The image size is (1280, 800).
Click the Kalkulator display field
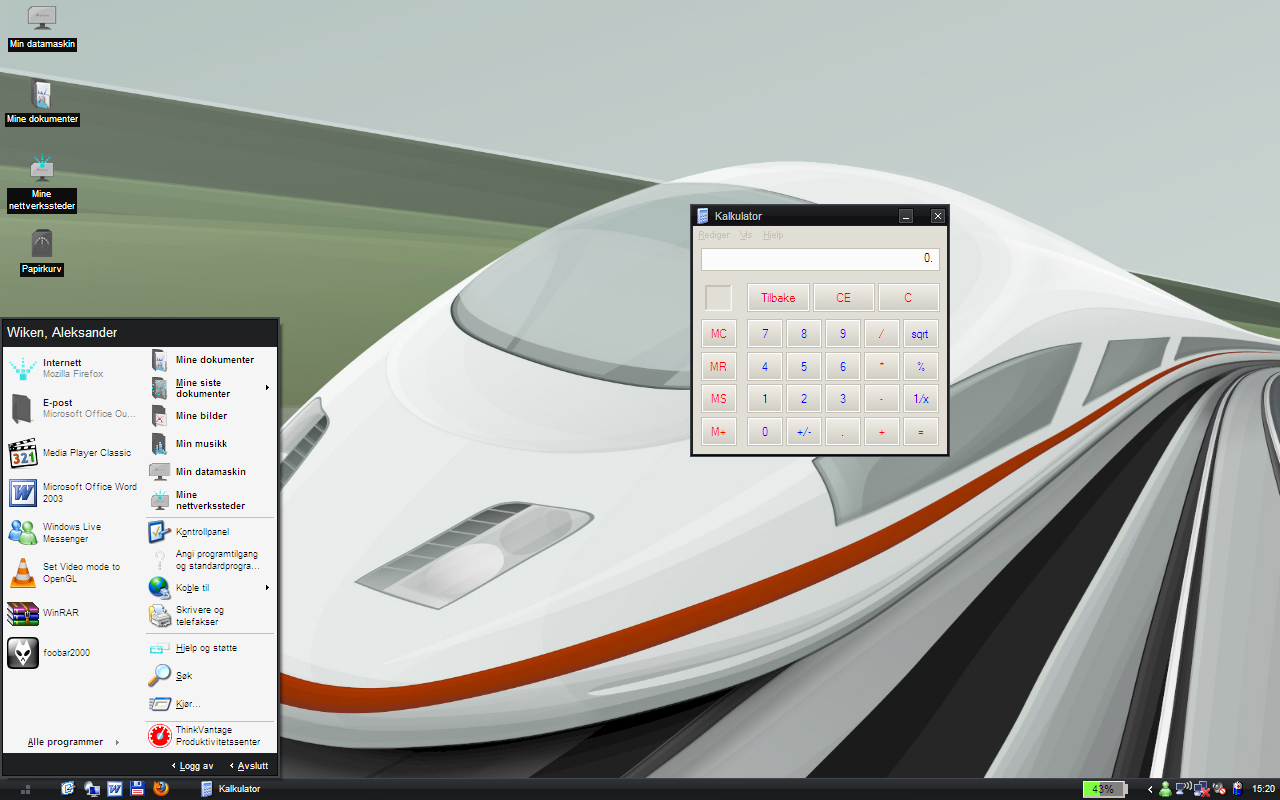coord(820,259)
